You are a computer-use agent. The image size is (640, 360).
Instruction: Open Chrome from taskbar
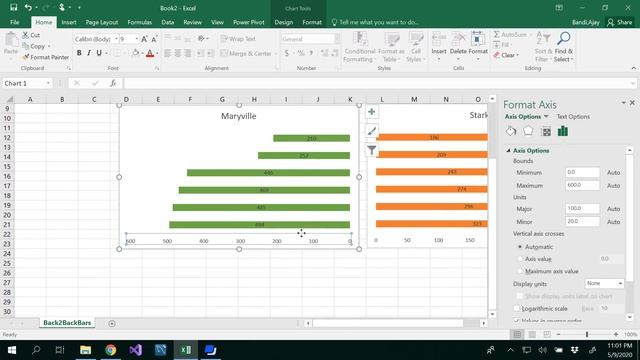coord(110,350)
